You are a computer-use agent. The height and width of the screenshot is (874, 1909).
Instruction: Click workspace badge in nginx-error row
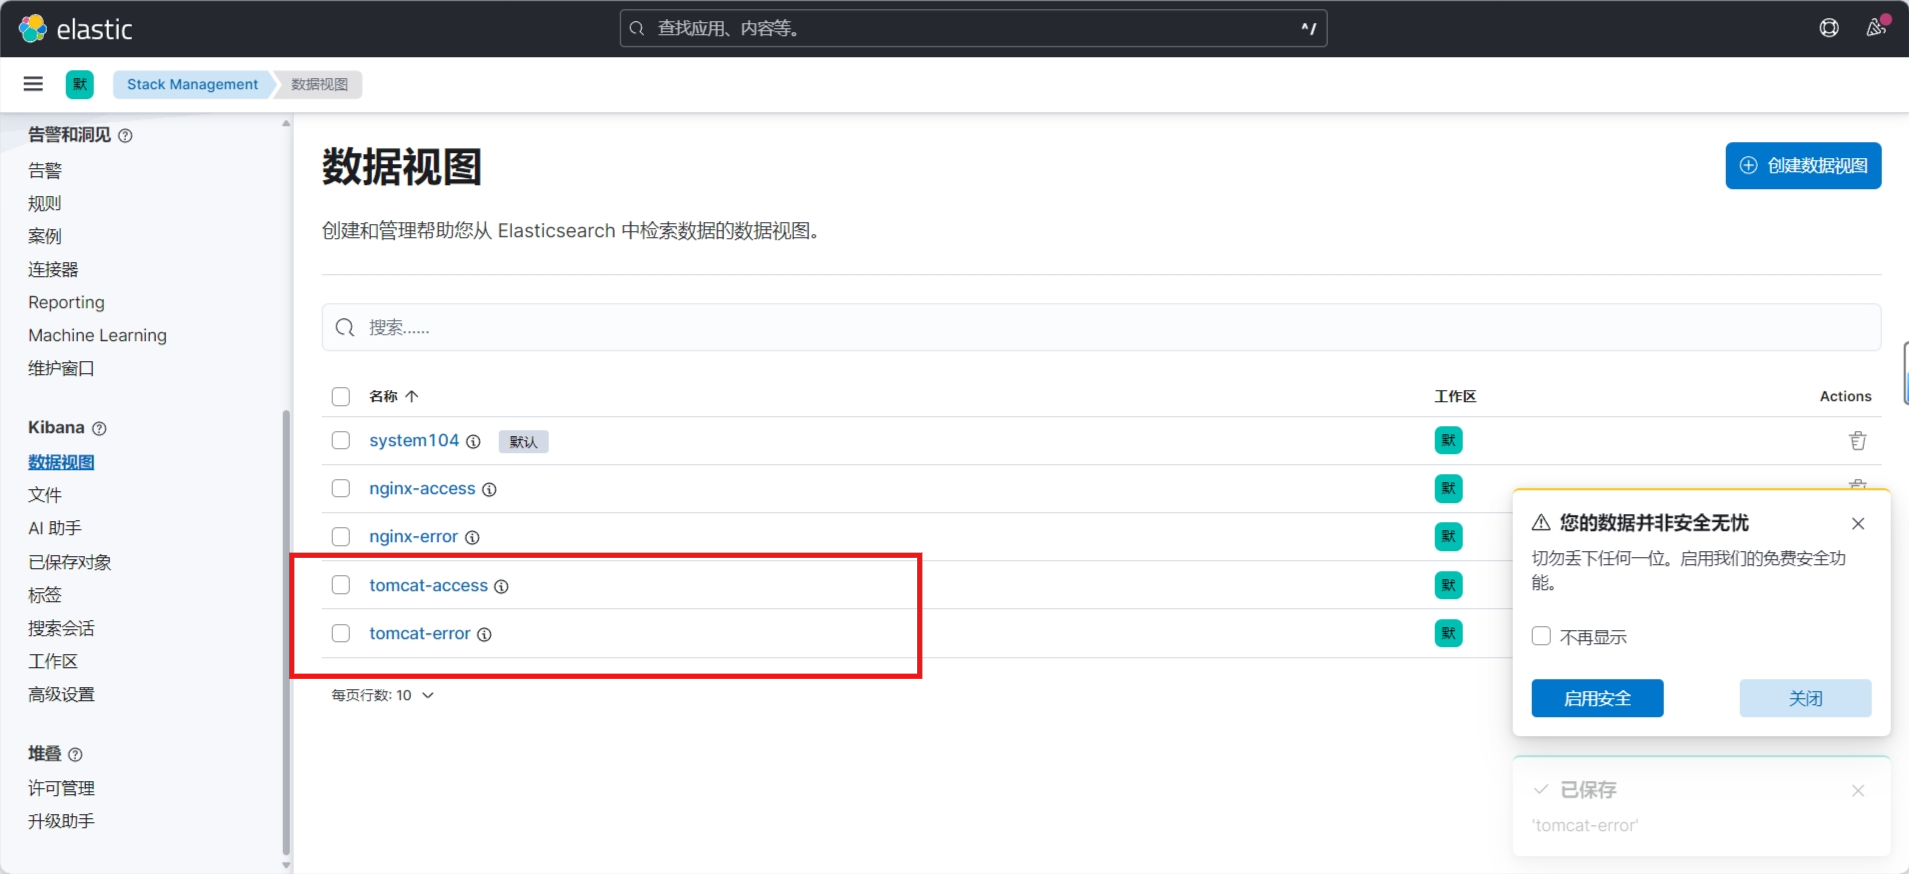tap(1448, 536)
